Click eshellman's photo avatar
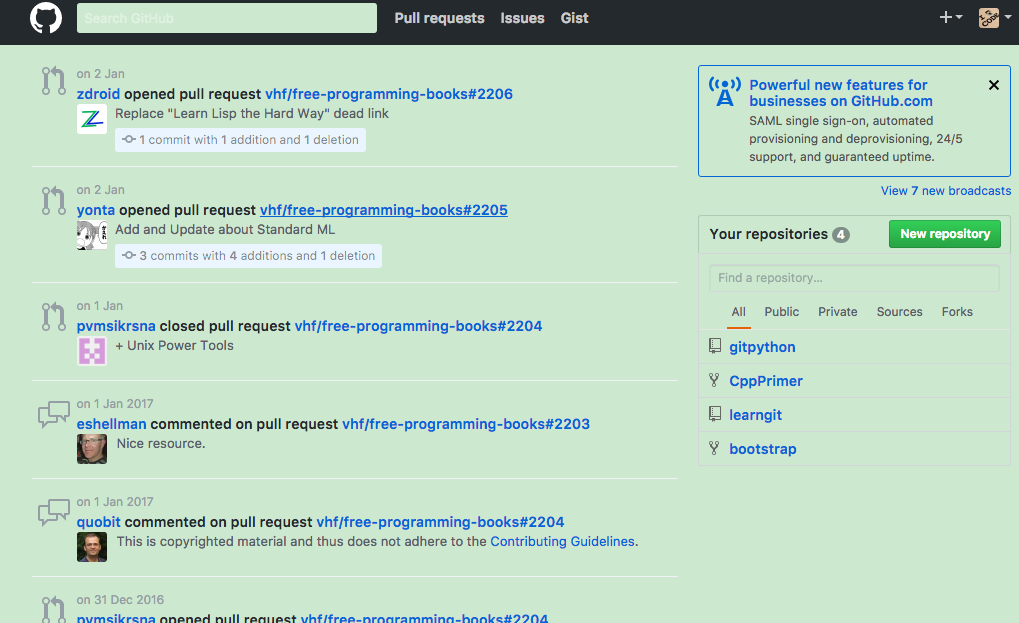Image resolution: width=1019 pixels, height=623 pixels. pos(92,449)
